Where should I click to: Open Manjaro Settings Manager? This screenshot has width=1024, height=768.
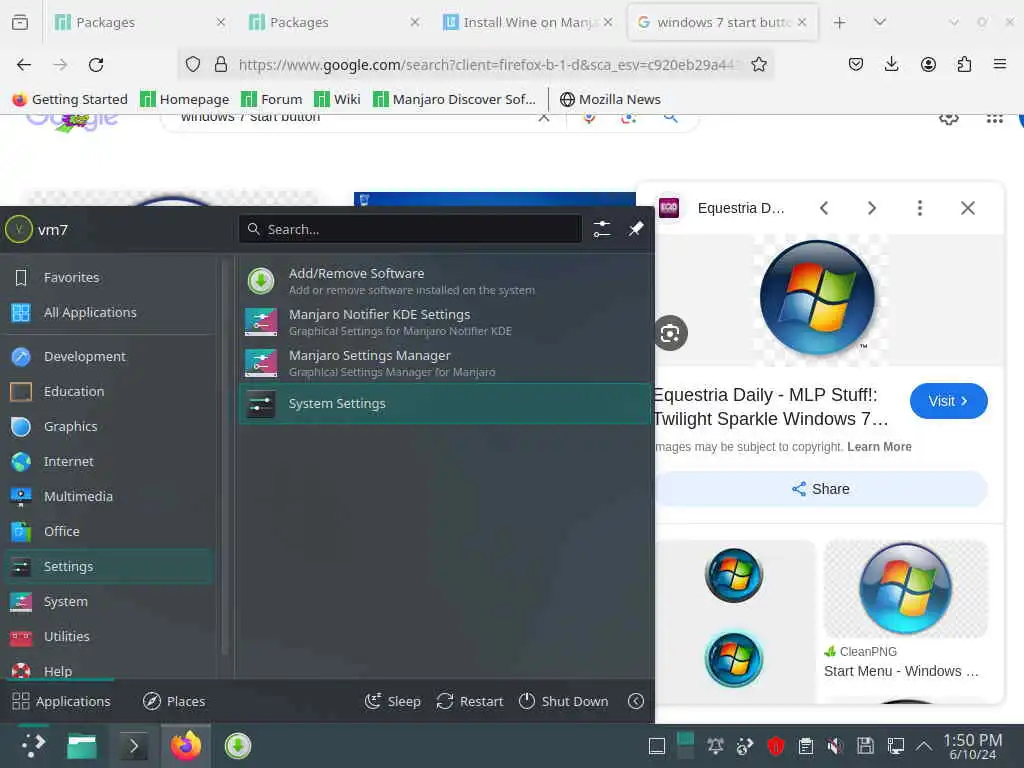[x=445, y=364]
